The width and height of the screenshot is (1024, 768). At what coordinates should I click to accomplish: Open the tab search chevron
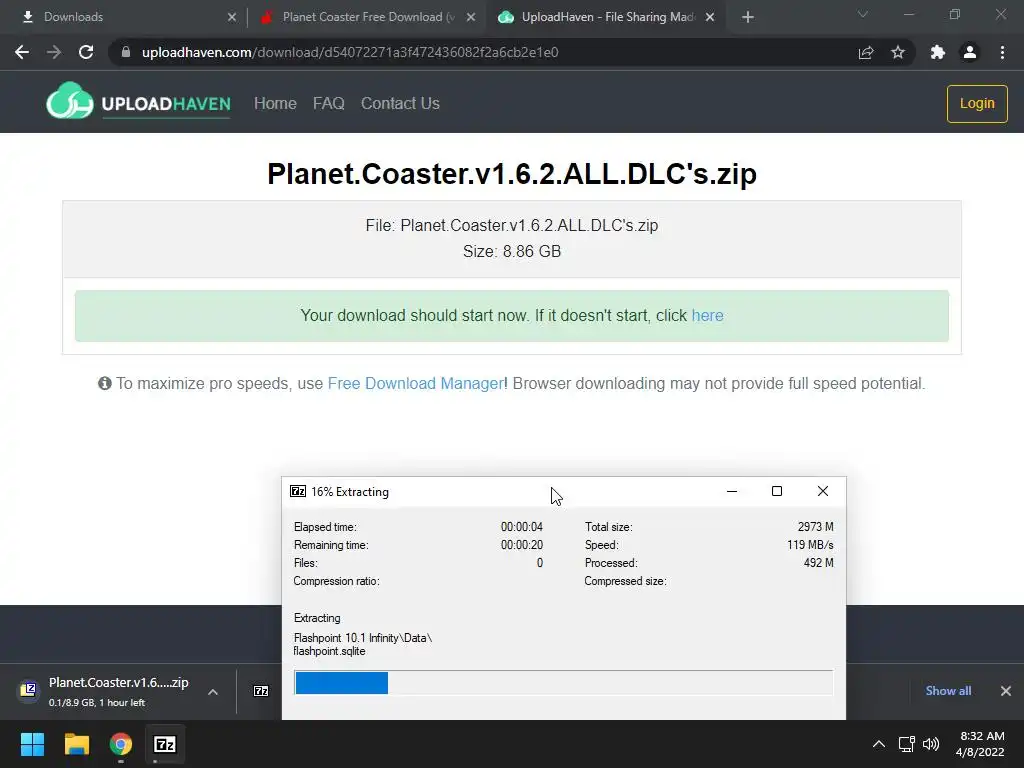coord(863,14)
